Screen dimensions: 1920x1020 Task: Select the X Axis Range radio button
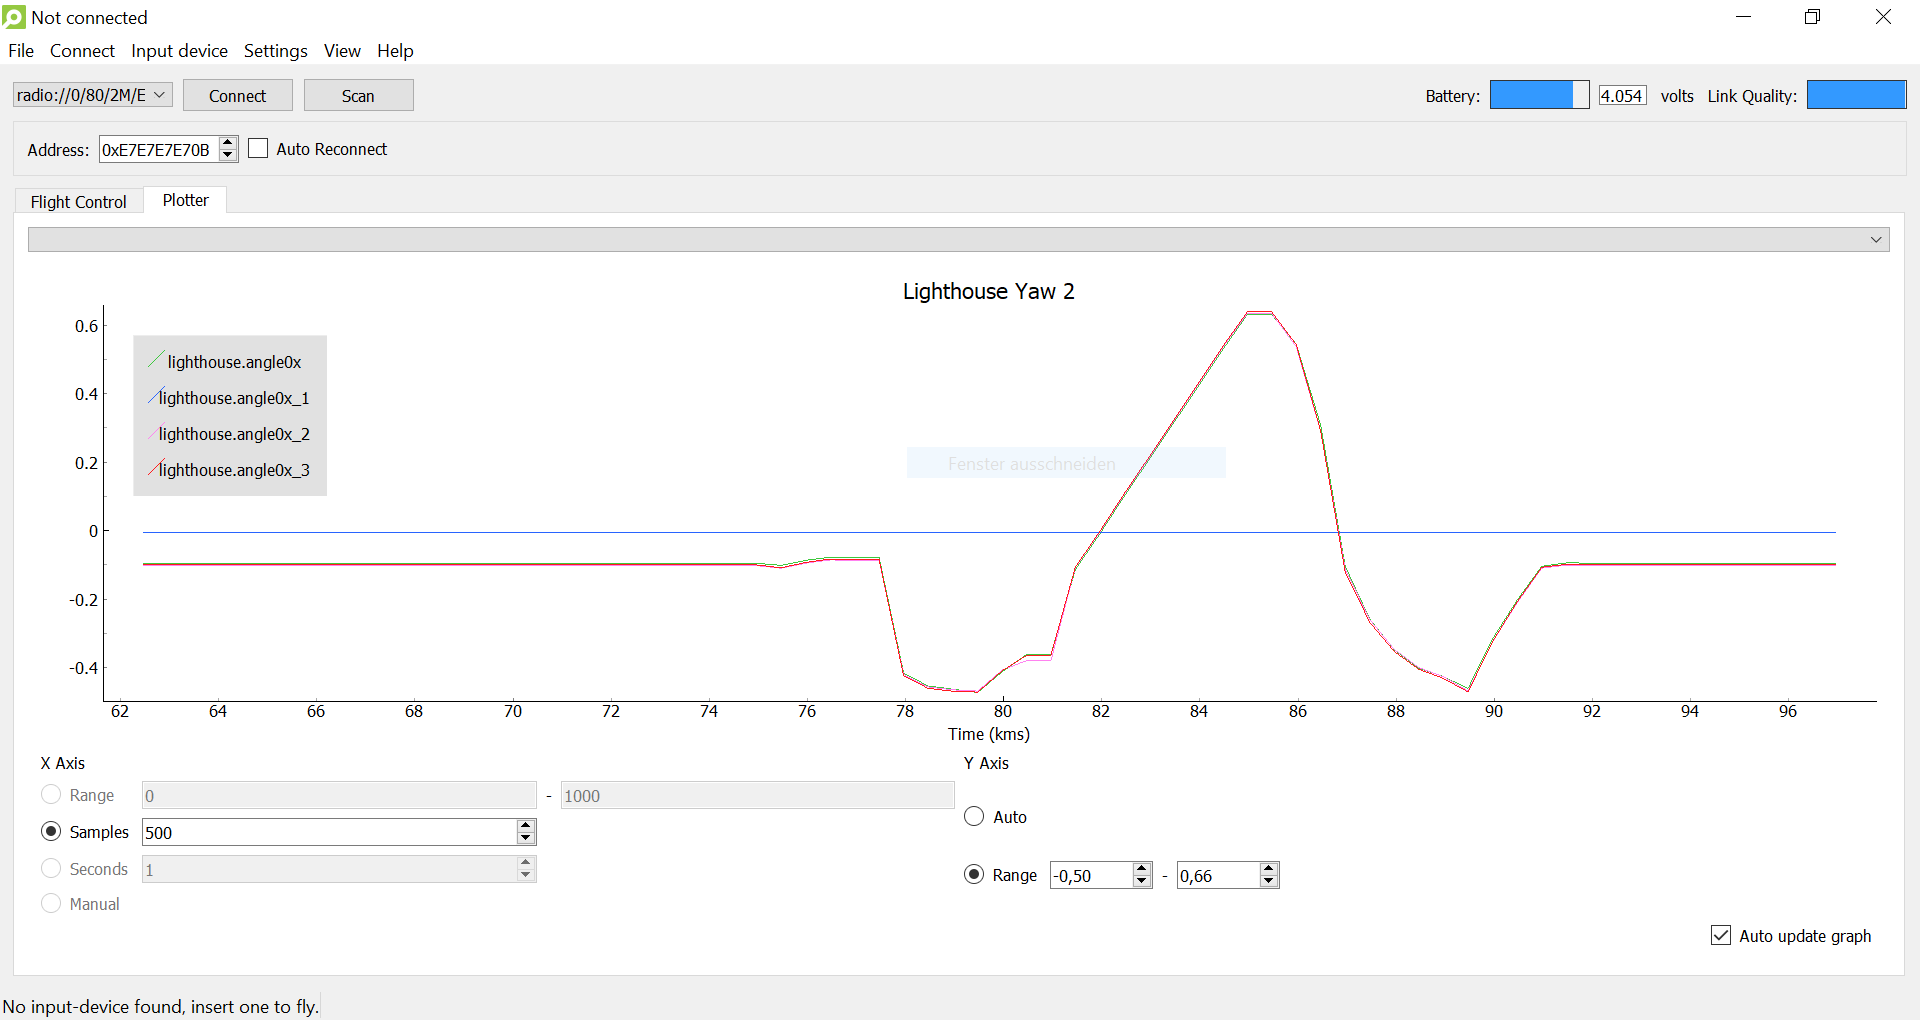click(51, 794)
